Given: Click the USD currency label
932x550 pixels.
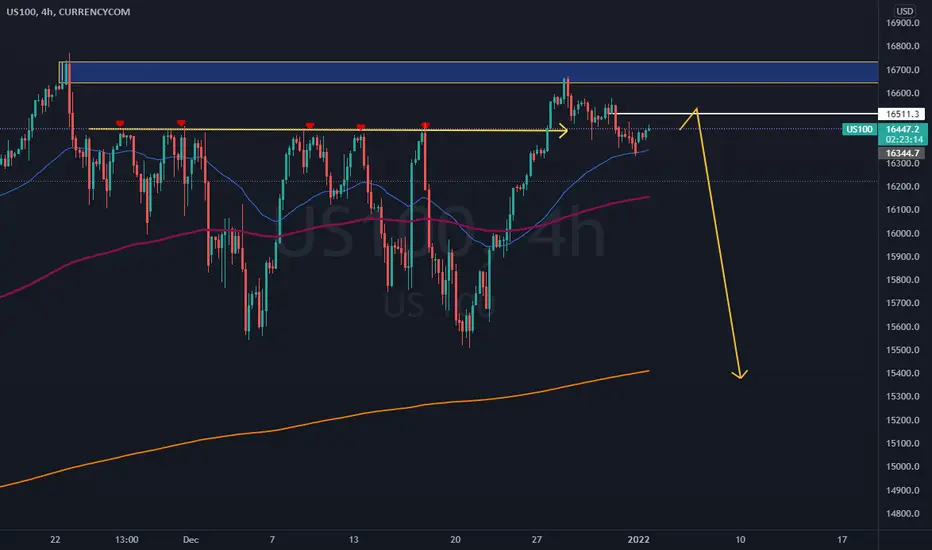Looking at the screenshot, I should pyautogui.click(x=904, y=11).
